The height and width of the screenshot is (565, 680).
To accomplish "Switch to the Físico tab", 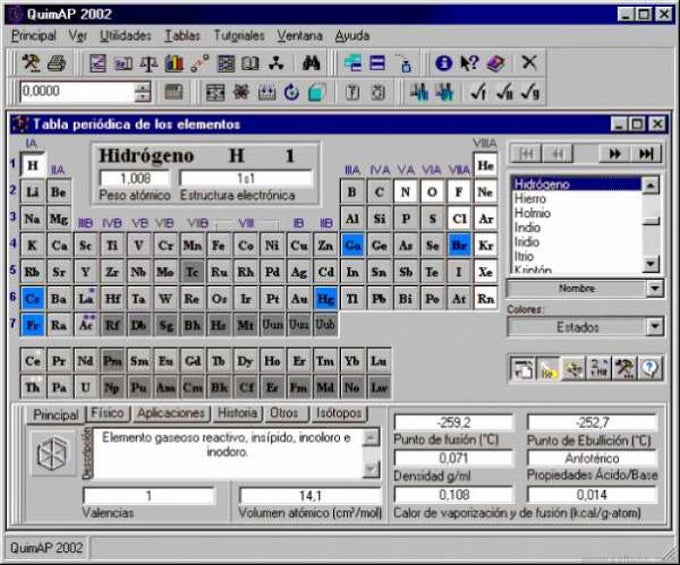I will point(108,413).
